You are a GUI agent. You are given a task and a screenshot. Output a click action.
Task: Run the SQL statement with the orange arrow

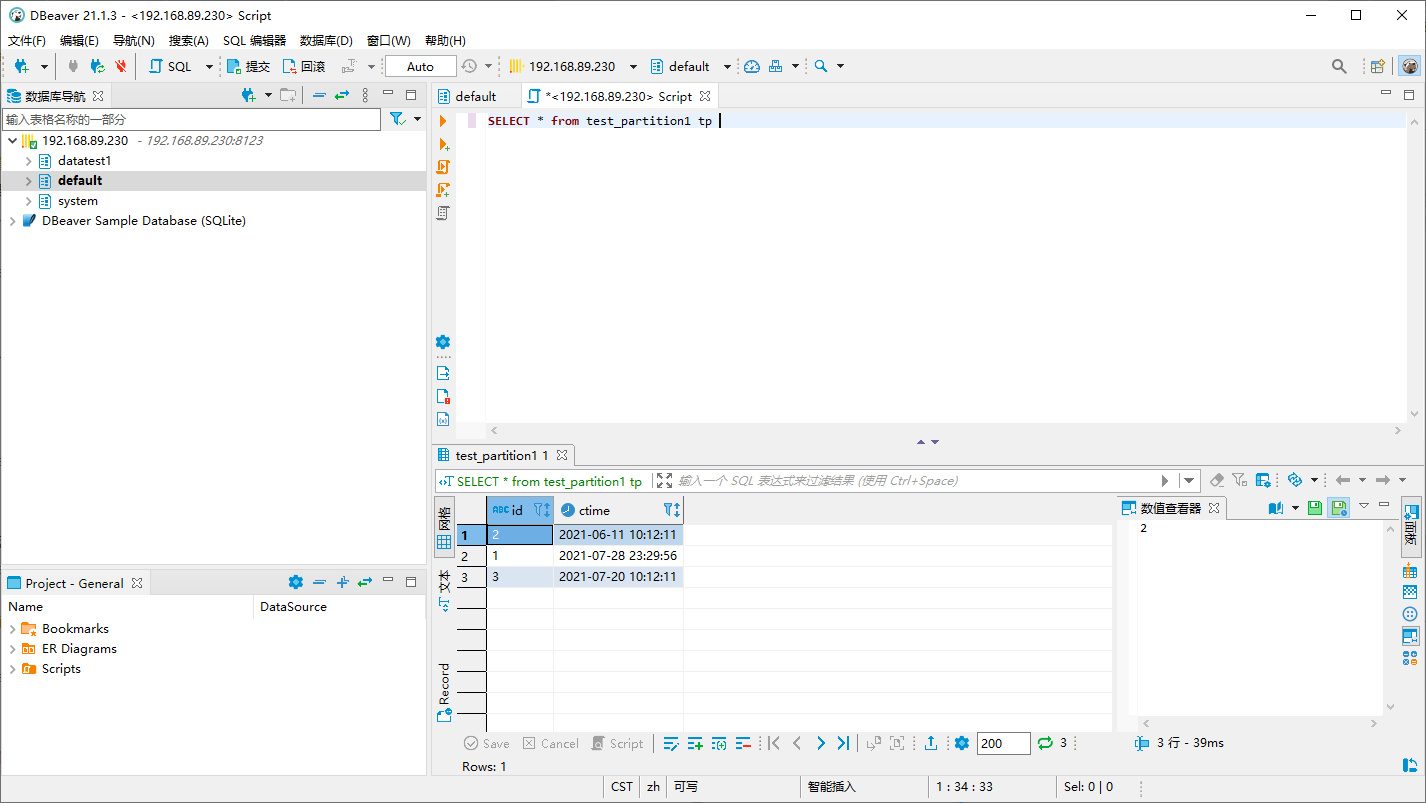(443, 120)
